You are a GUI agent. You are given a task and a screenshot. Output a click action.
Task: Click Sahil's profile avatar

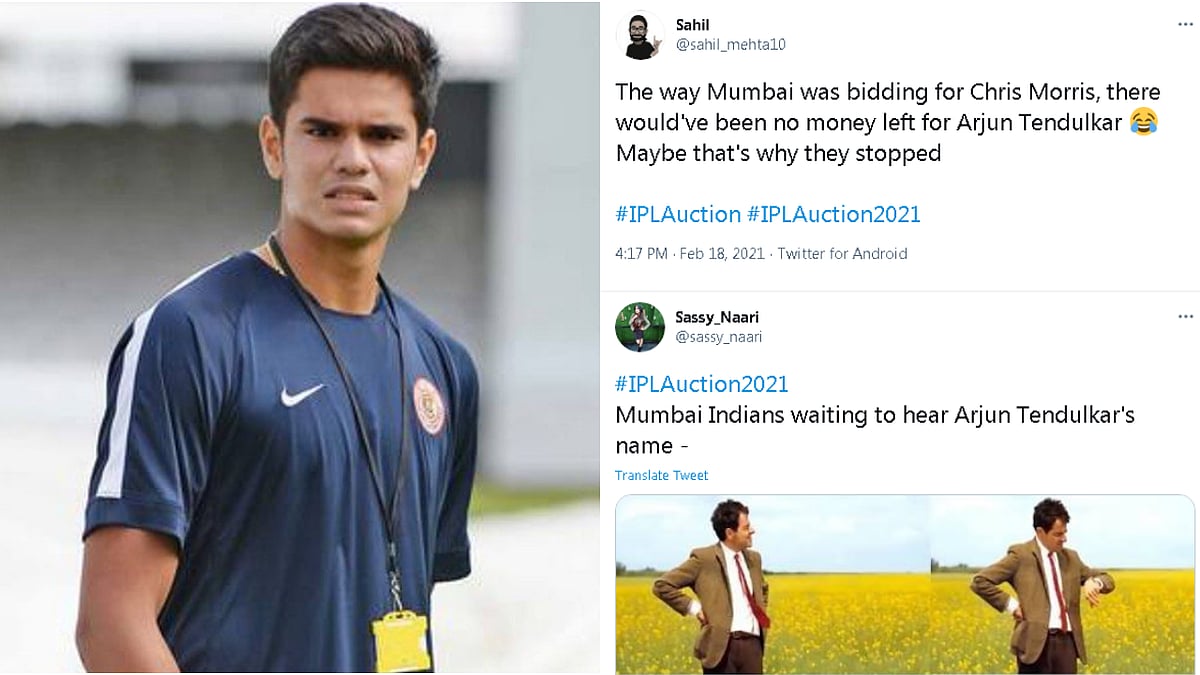coord(640,36)
